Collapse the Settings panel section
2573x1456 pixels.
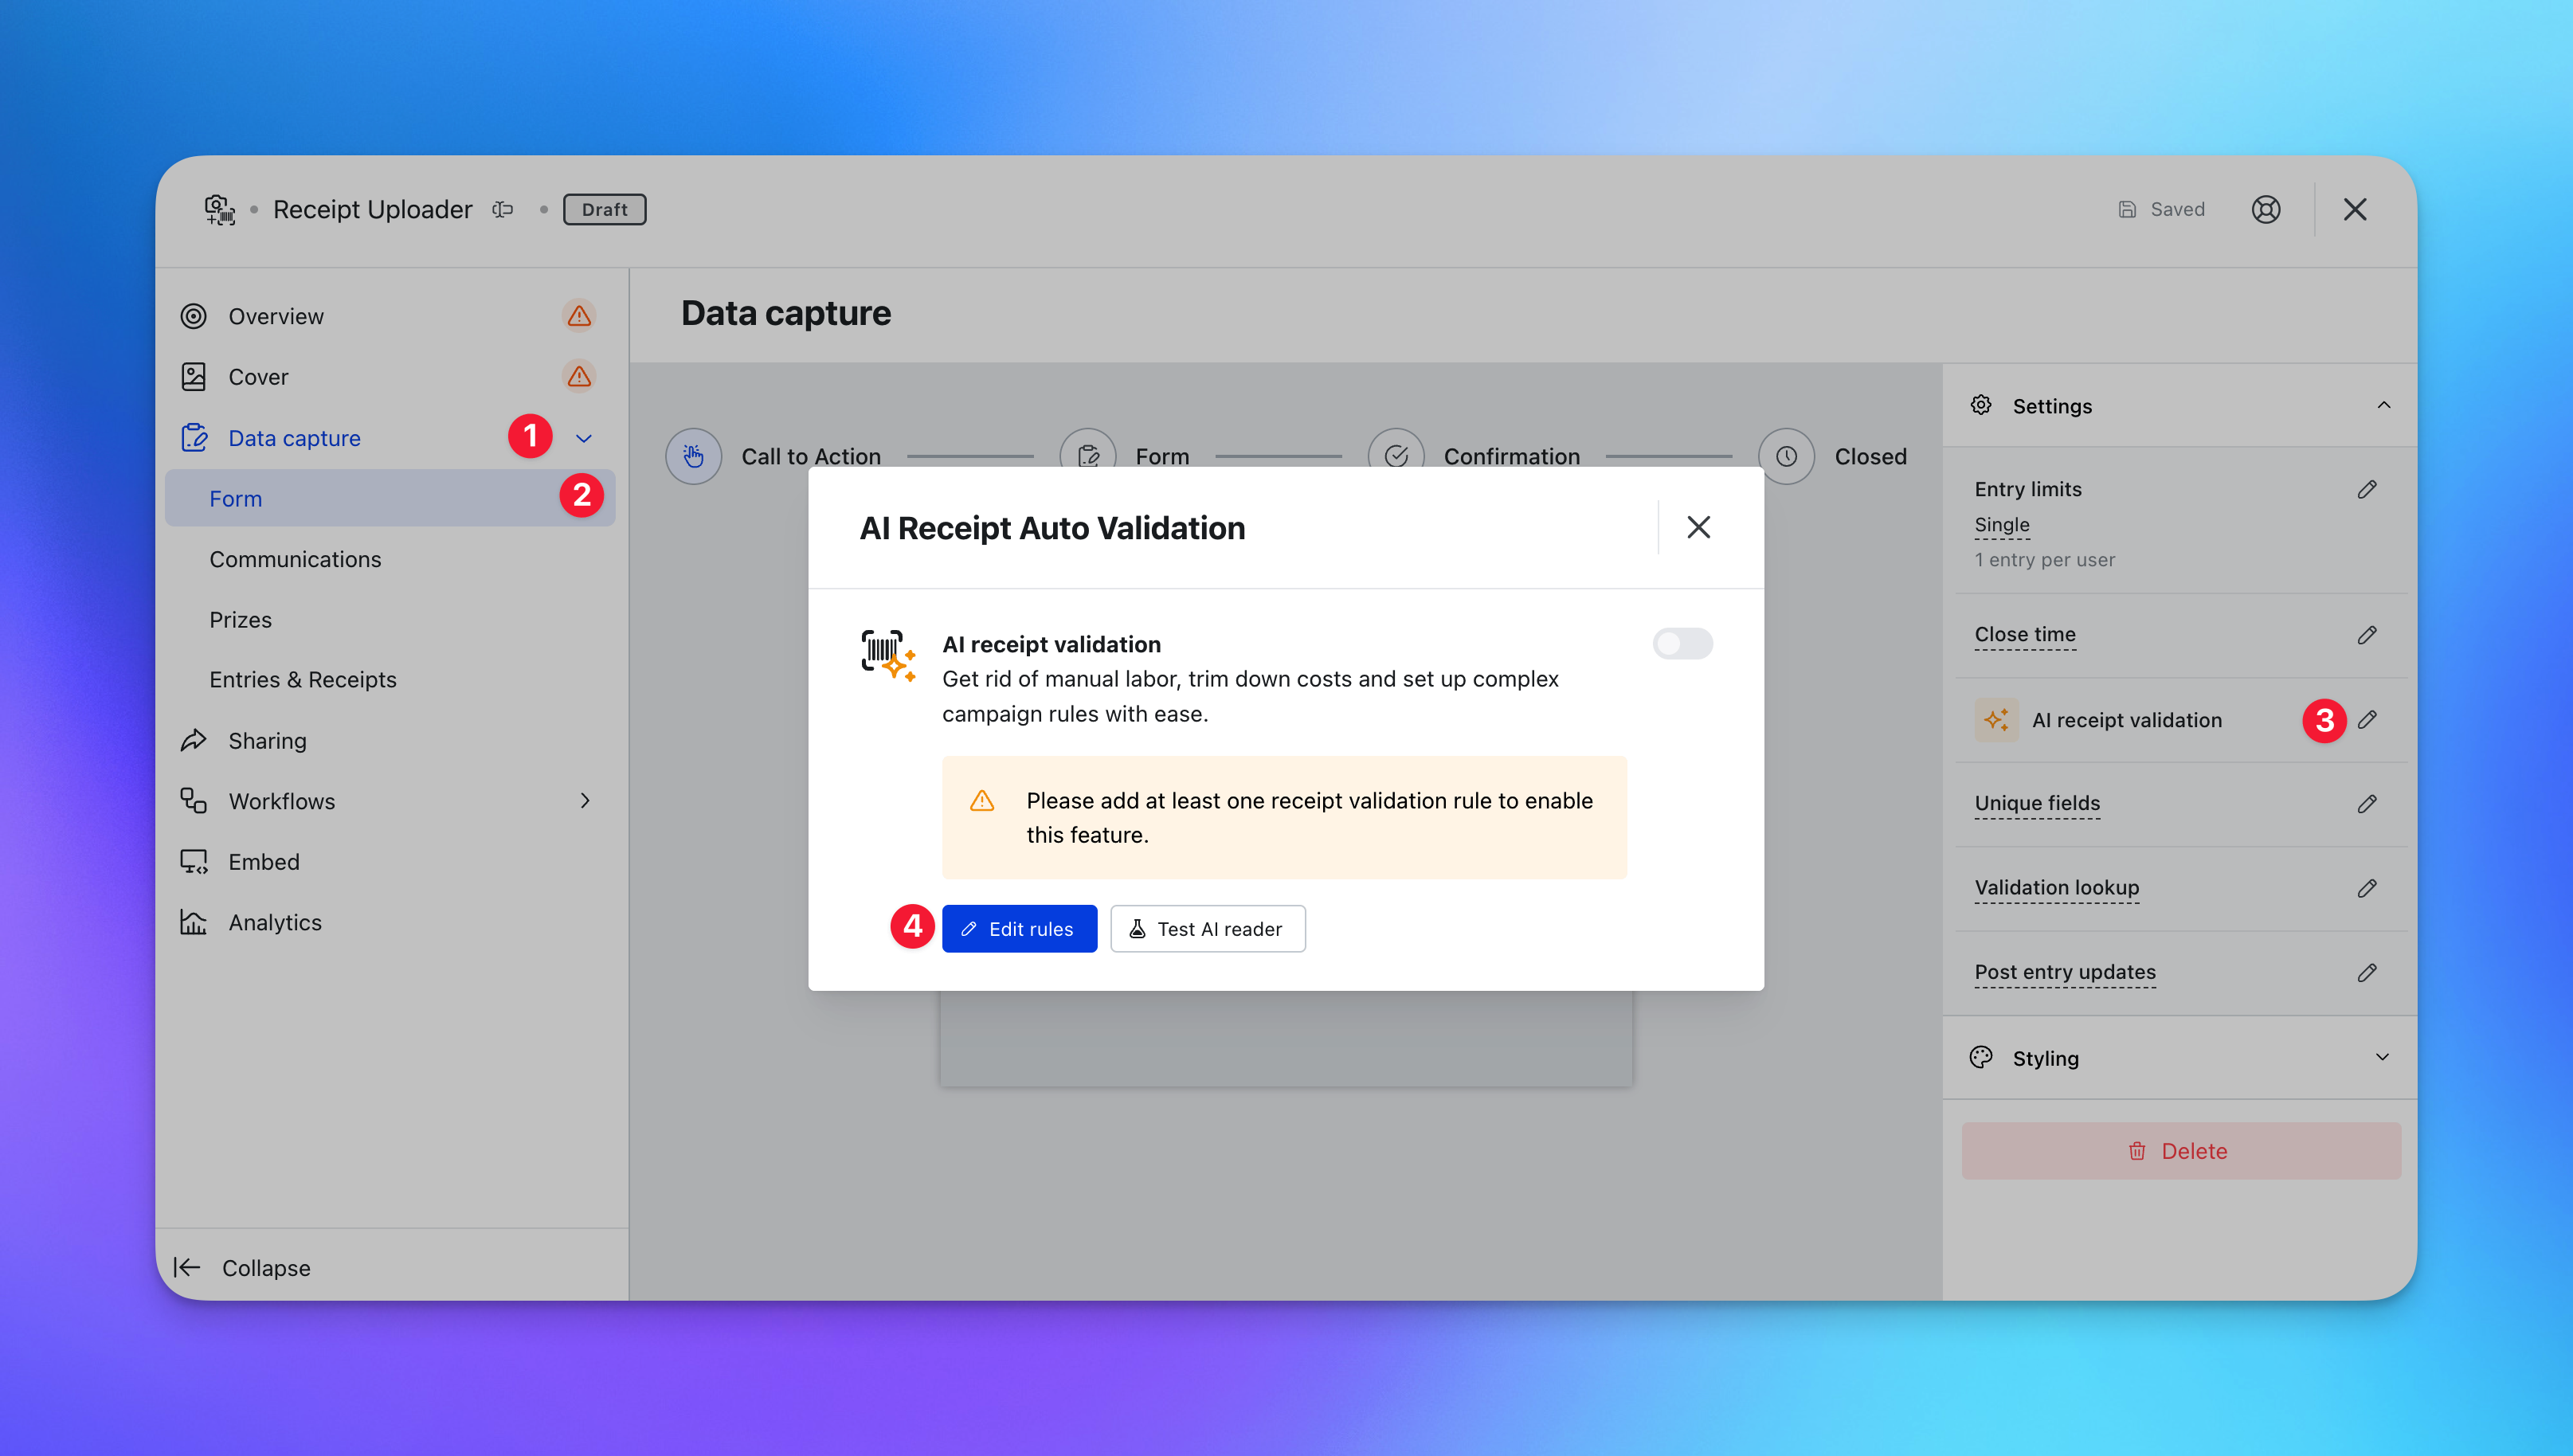pyautogui.click(x=2383, y=405)
